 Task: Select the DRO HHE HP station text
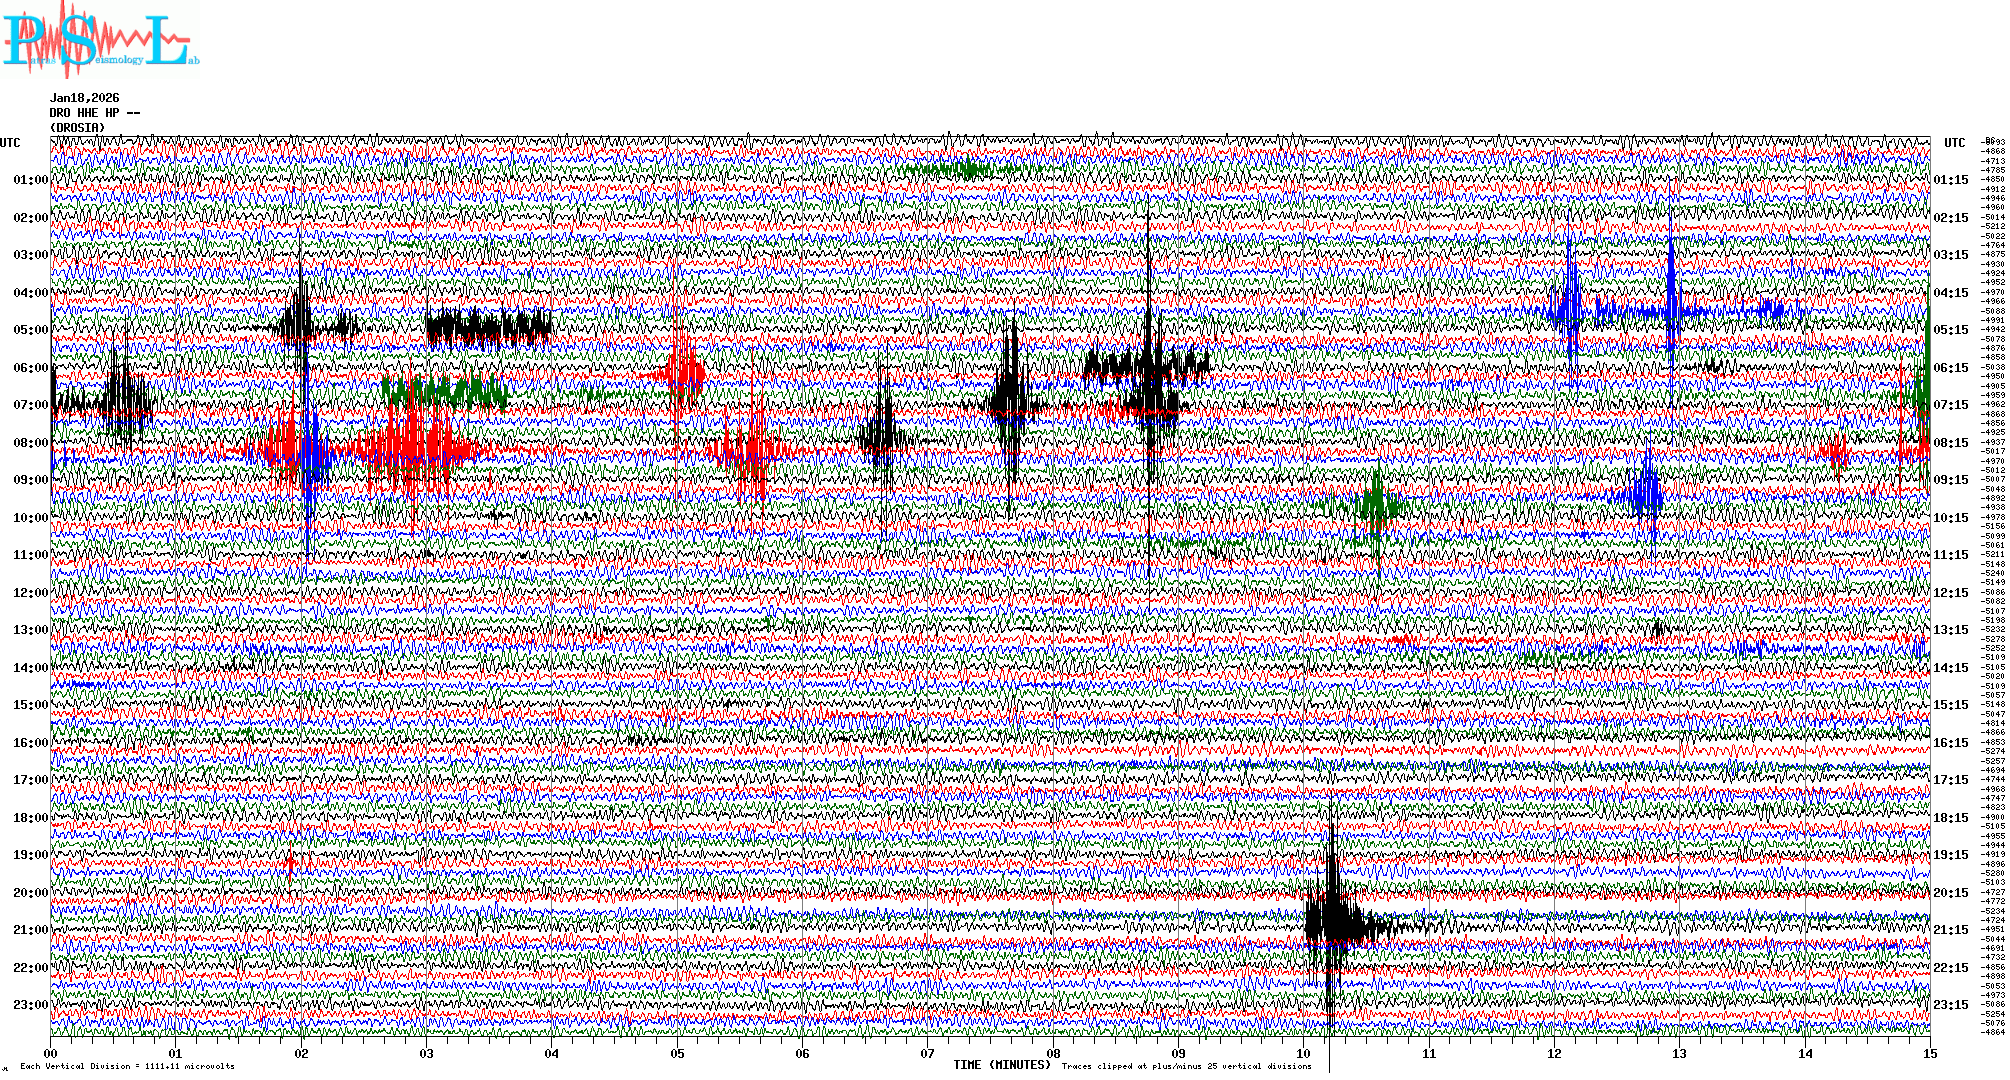[x=94, y=113]
